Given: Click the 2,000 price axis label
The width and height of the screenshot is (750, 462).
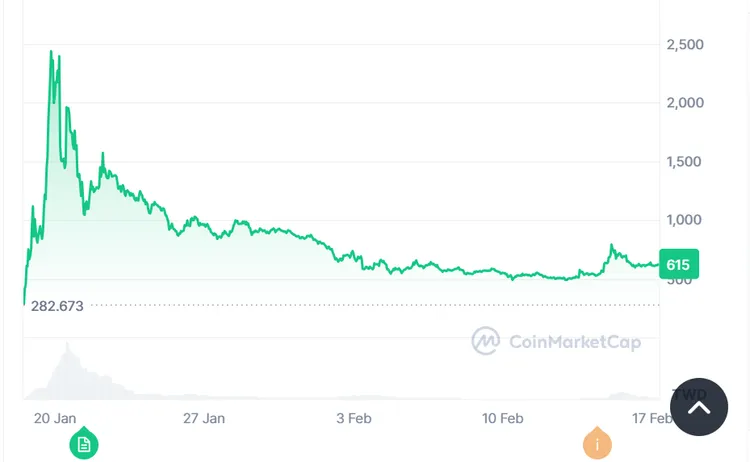Looking at the screenshot, I should pyautogui.click(x=685, y=102).
